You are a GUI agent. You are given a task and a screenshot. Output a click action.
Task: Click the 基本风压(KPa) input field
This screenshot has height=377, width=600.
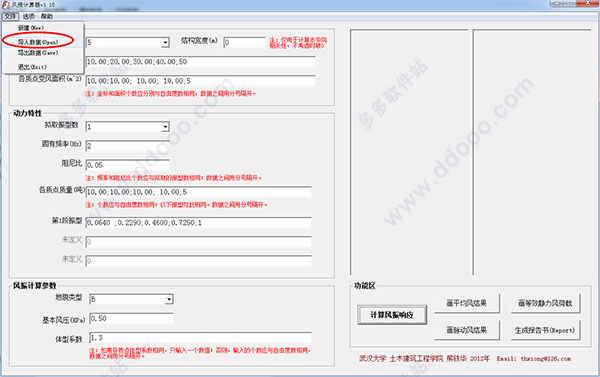[131, 318]
